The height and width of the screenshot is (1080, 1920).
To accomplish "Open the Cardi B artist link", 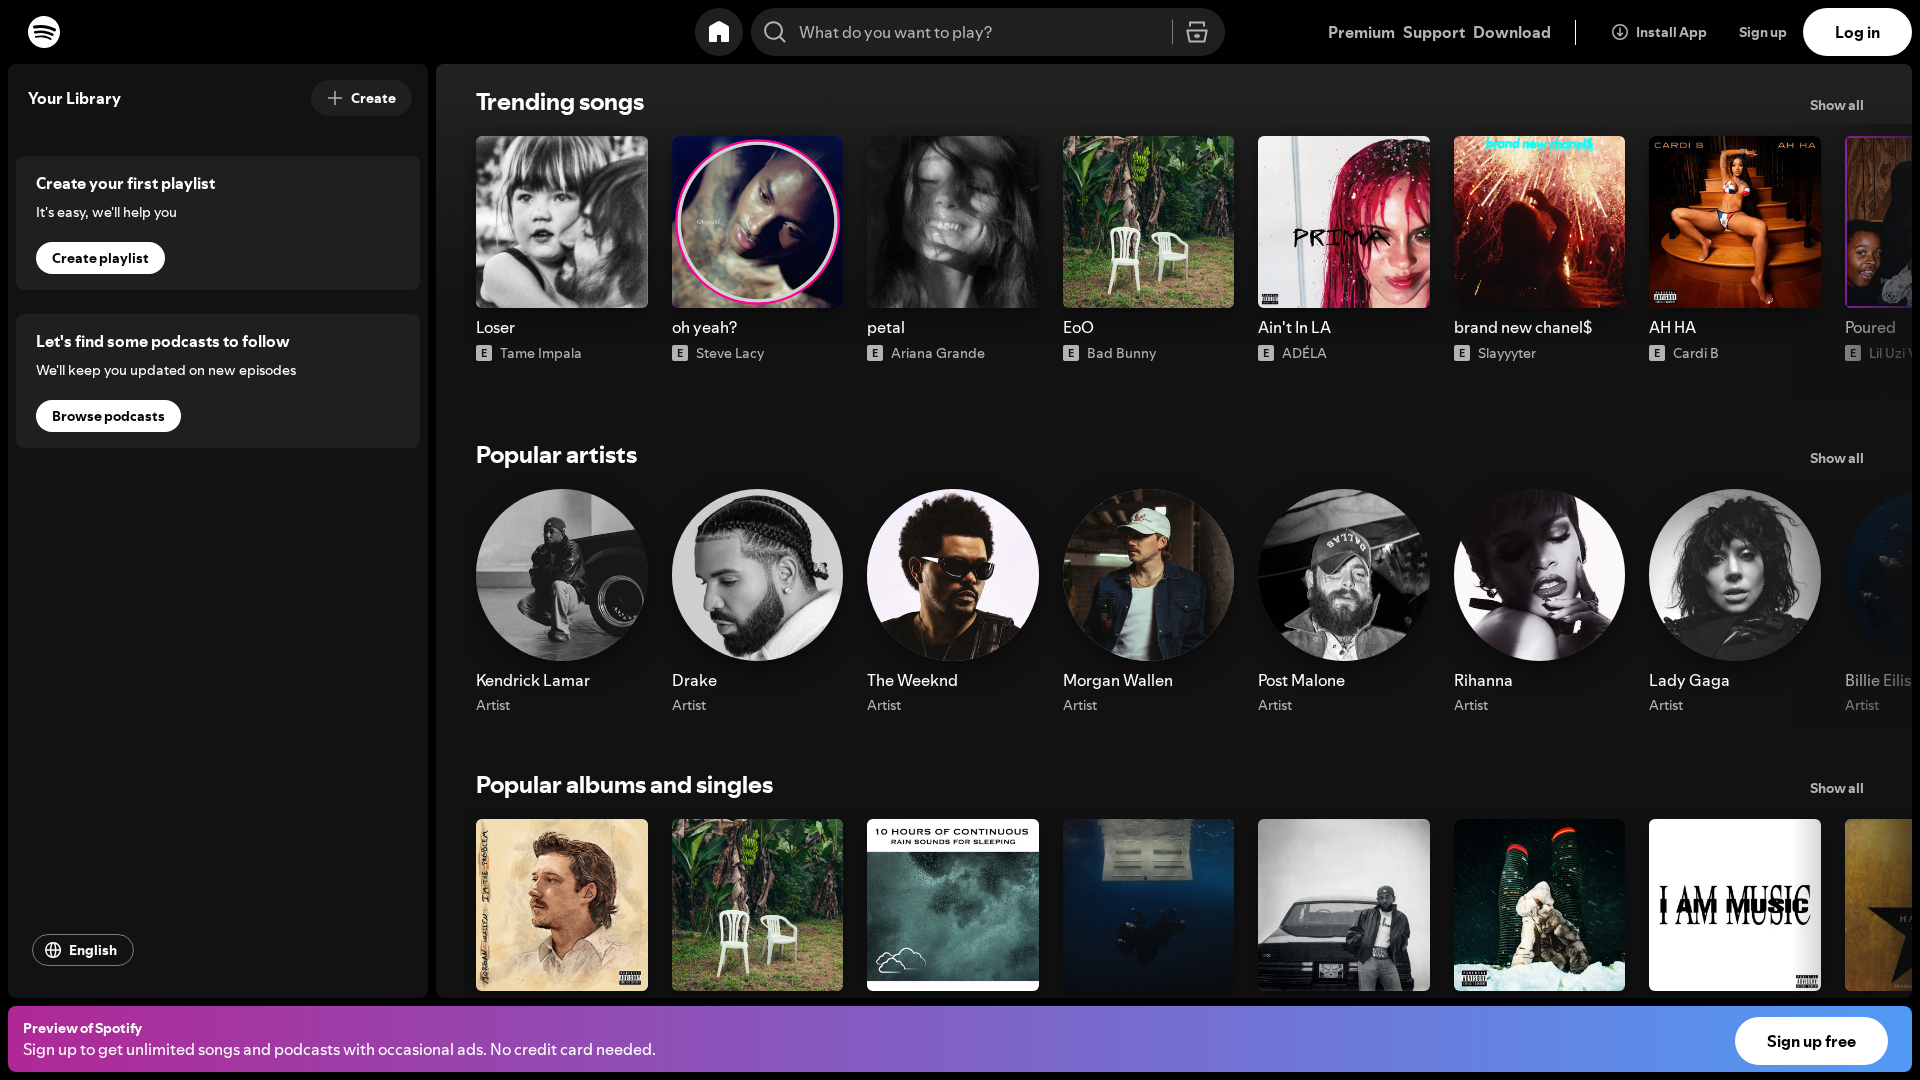I will 1696,353.
